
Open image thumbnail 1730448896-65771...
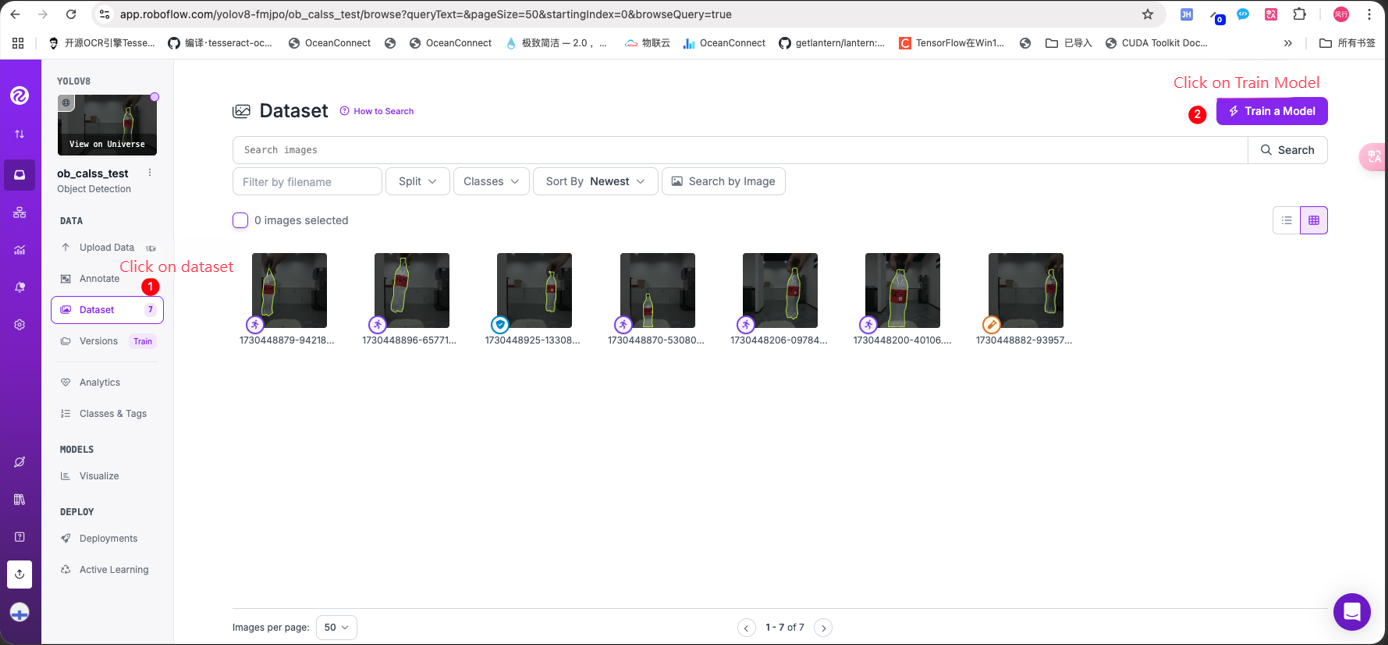(412, 290)
